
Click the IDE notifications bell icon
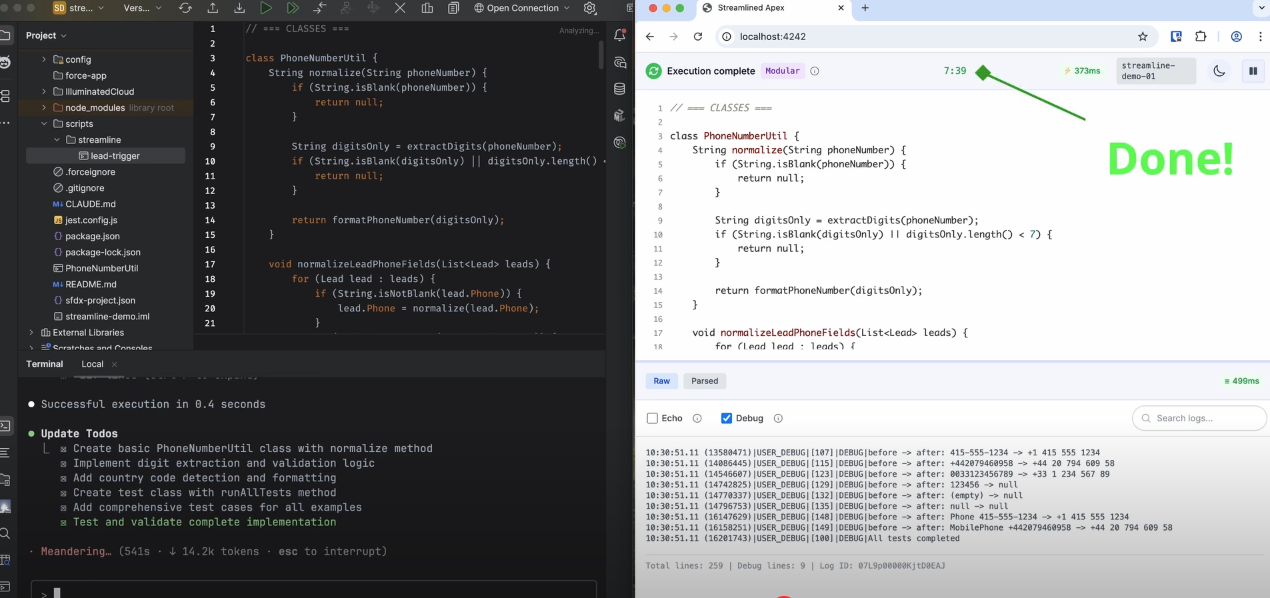[x=620, y=35]
